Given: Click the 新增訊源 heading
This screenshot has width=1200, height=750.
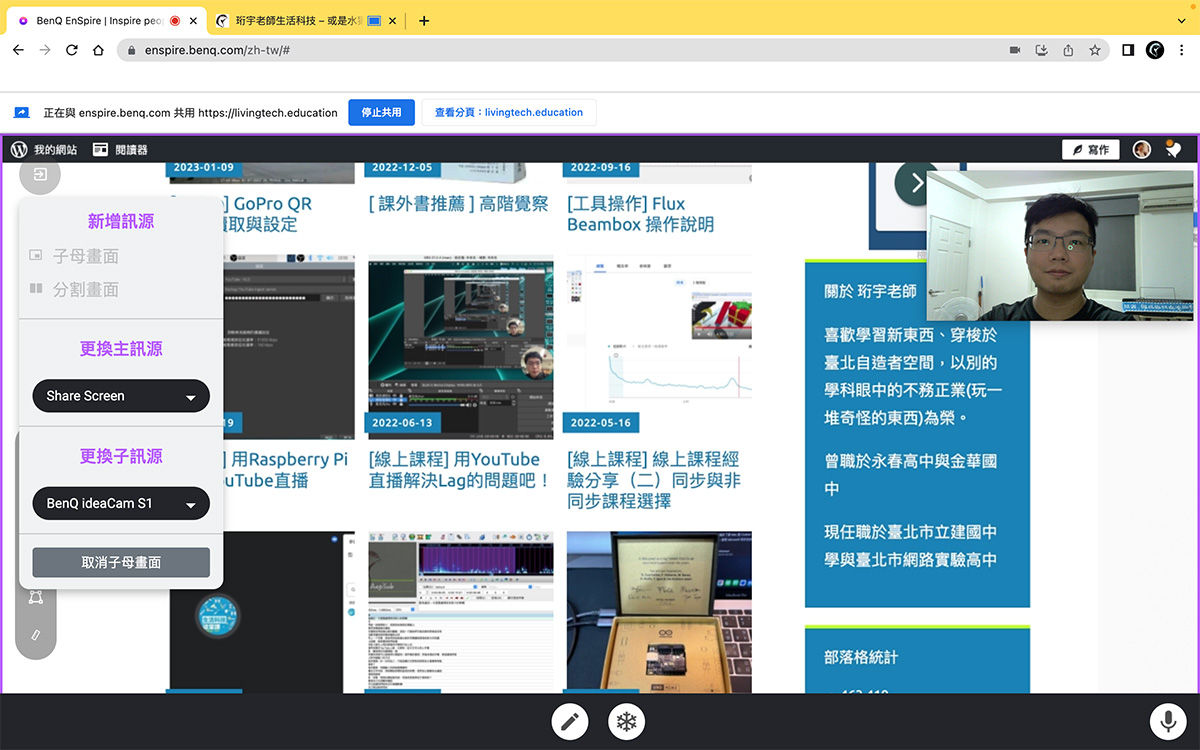Looking at the screenshot, I should [121, 221].
